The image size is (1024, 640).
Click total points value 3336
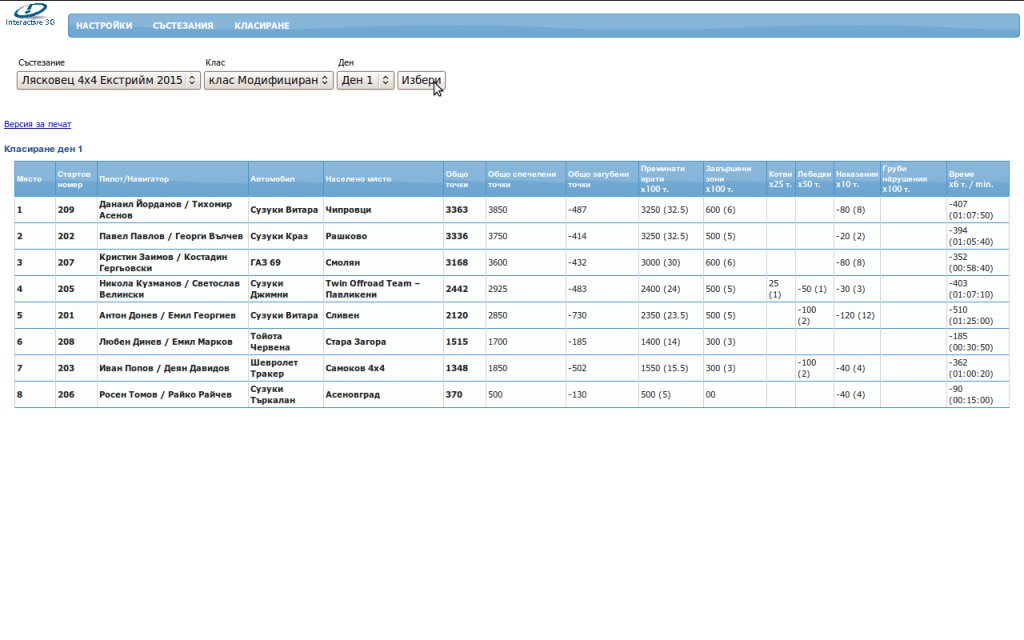click(x=456, y=236)
